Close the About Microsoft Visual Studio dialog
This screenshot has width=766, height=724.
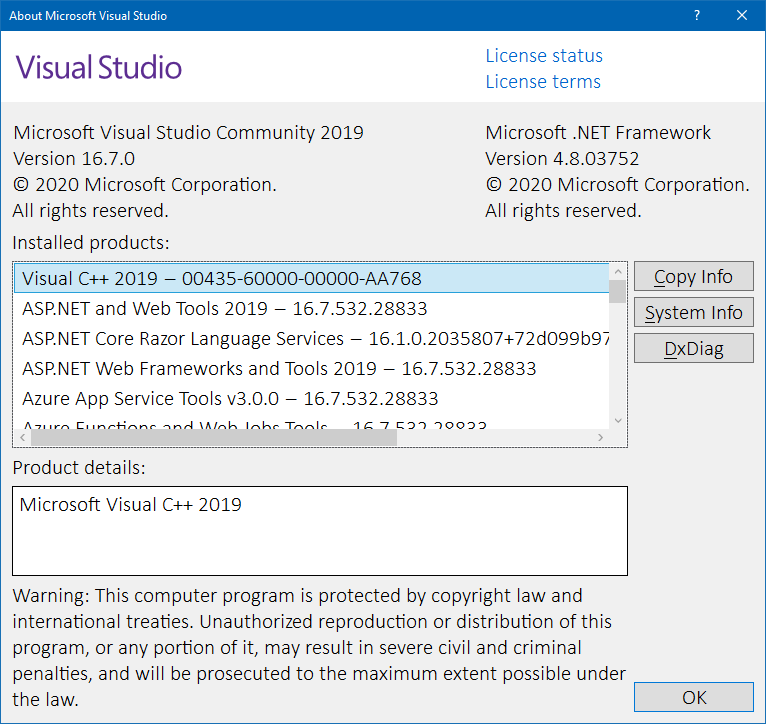pyautogui.click(x=742, y=16)
